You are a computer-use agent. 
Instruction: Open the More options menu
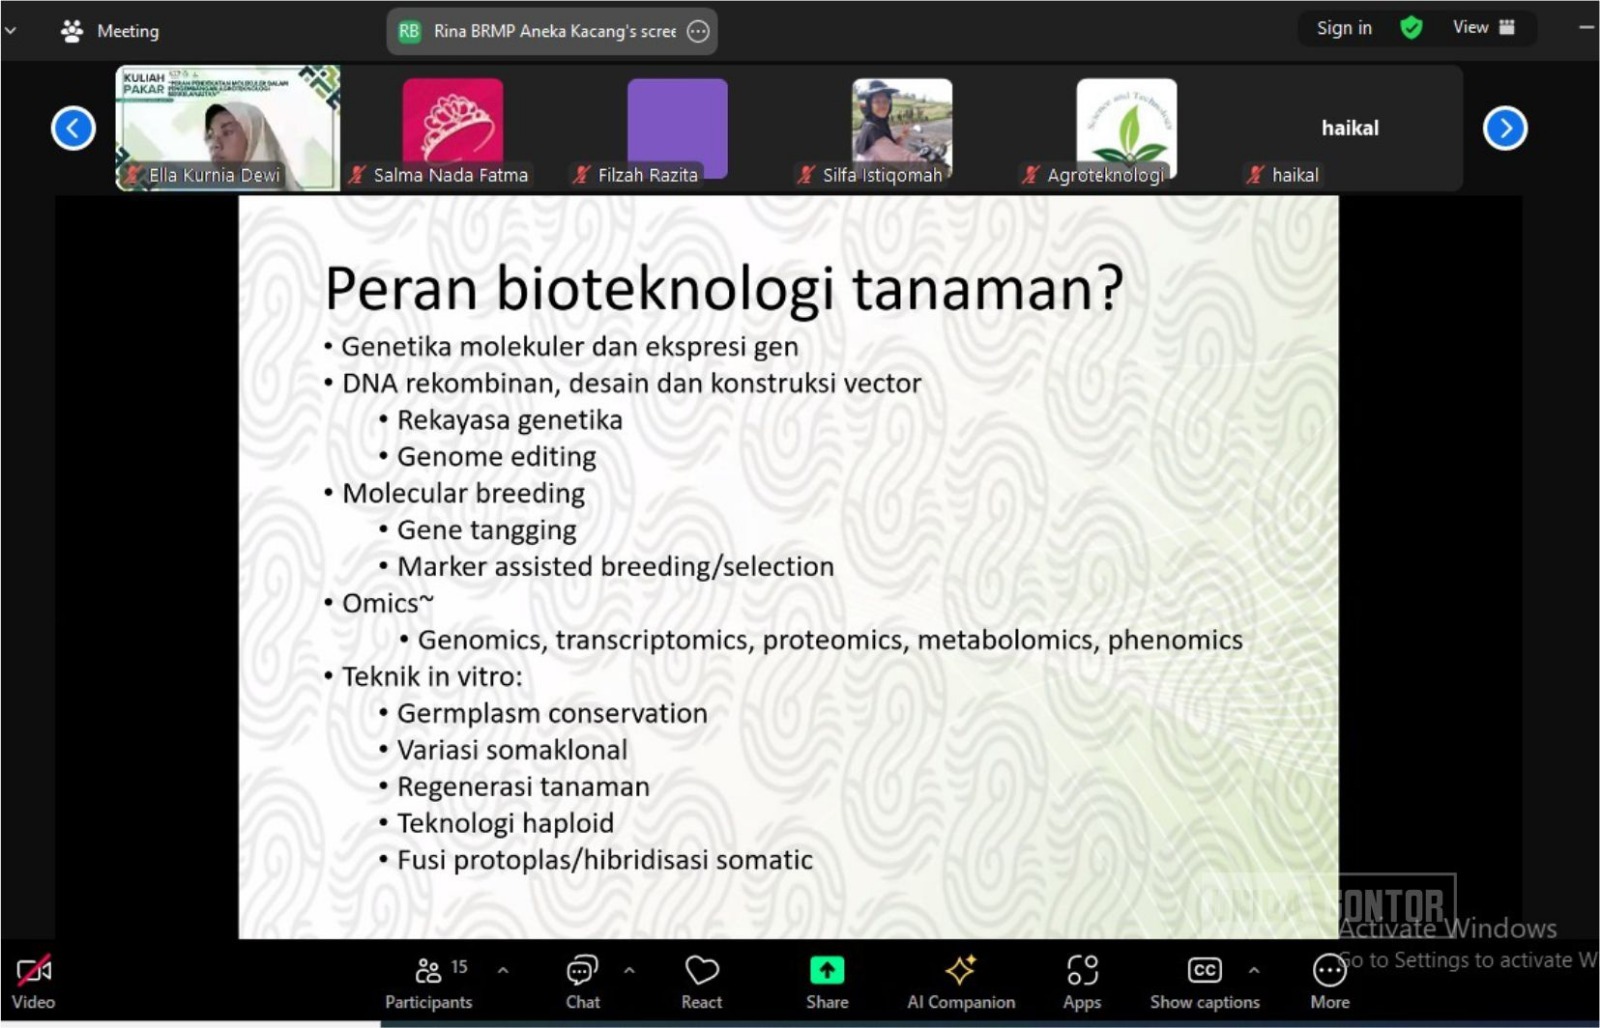1329,980
